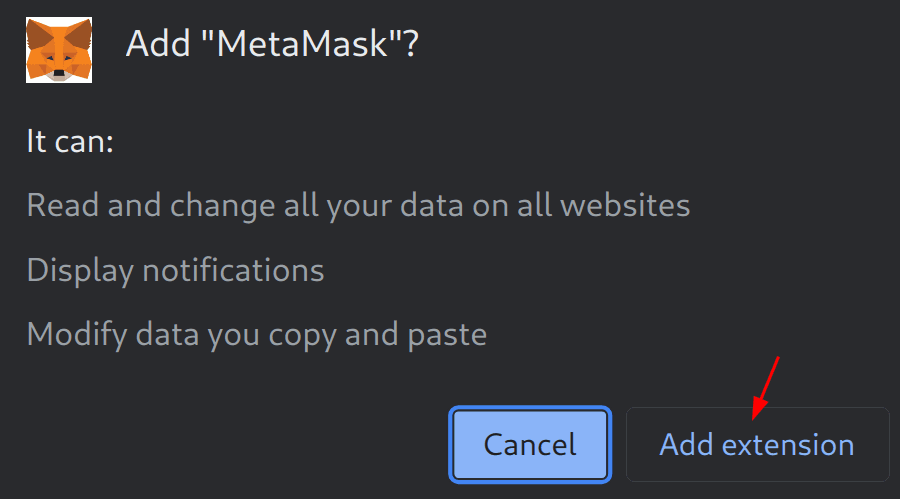Click the 'Add "MetaMask"?' dialog title
This screenshot has height=499, width=900.
point(271,46)
